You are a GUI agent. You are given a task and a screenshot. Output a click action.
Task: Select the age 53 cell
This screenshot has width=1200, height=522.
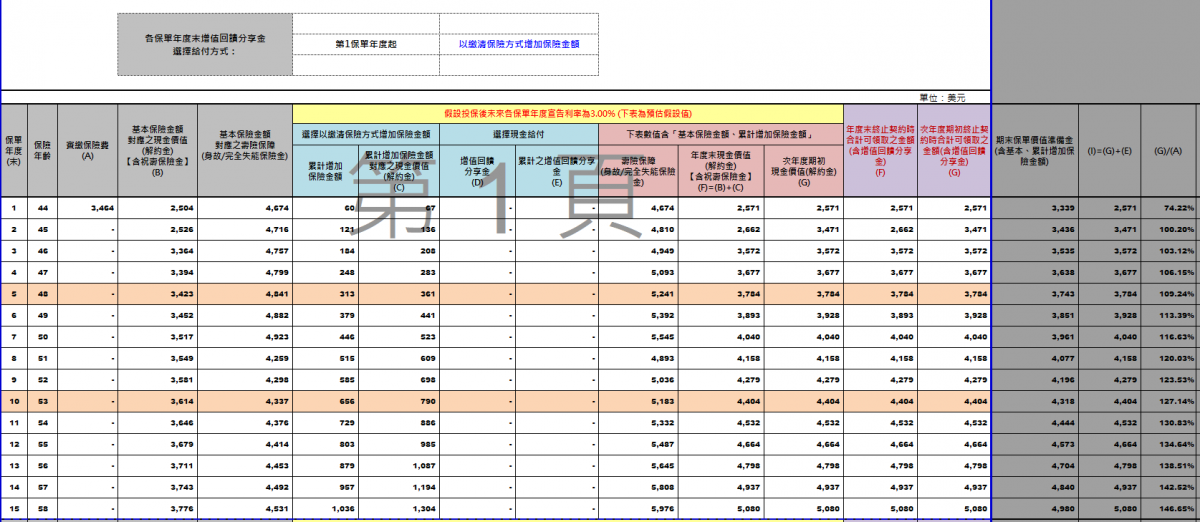(42, 401)
